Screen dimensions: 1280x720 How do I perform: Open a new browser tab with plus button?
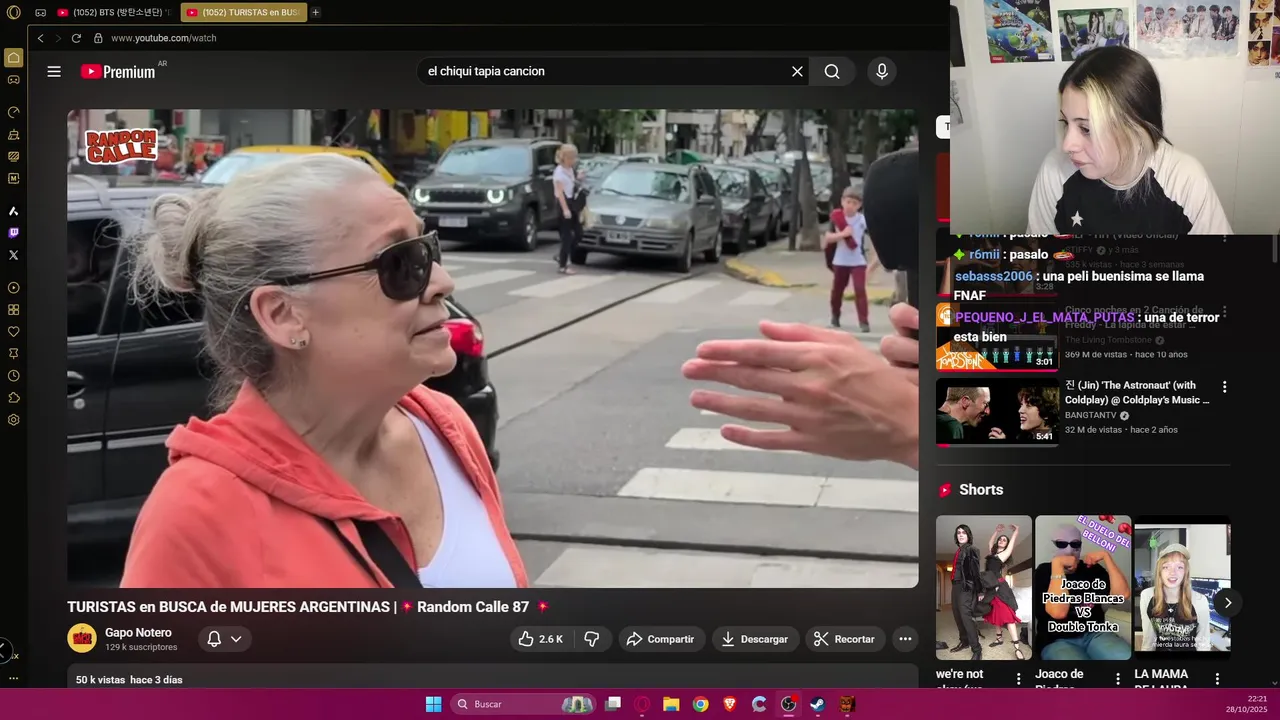[315, 12]
